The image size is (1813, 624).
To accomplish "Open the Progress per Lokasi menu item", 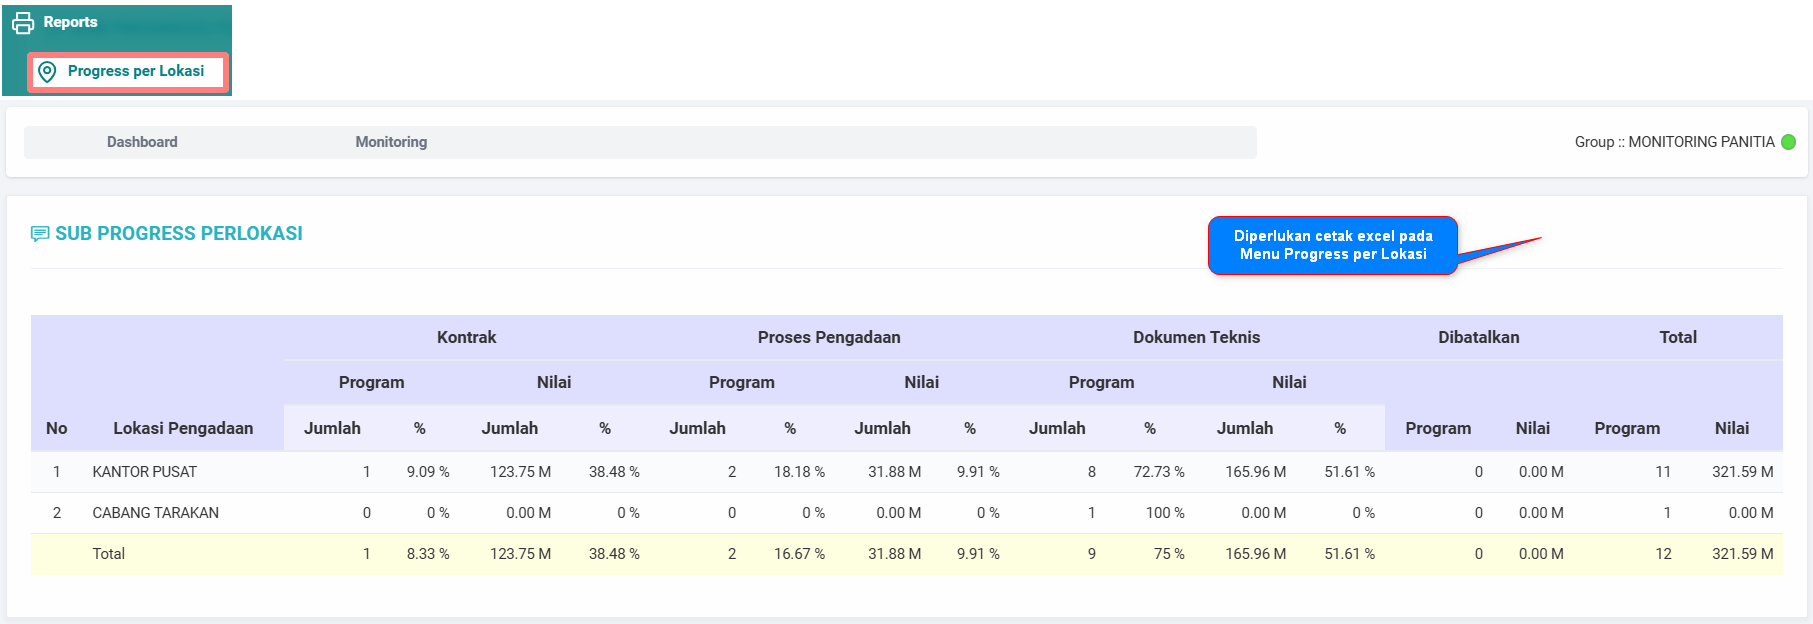I will click(135, 71).
